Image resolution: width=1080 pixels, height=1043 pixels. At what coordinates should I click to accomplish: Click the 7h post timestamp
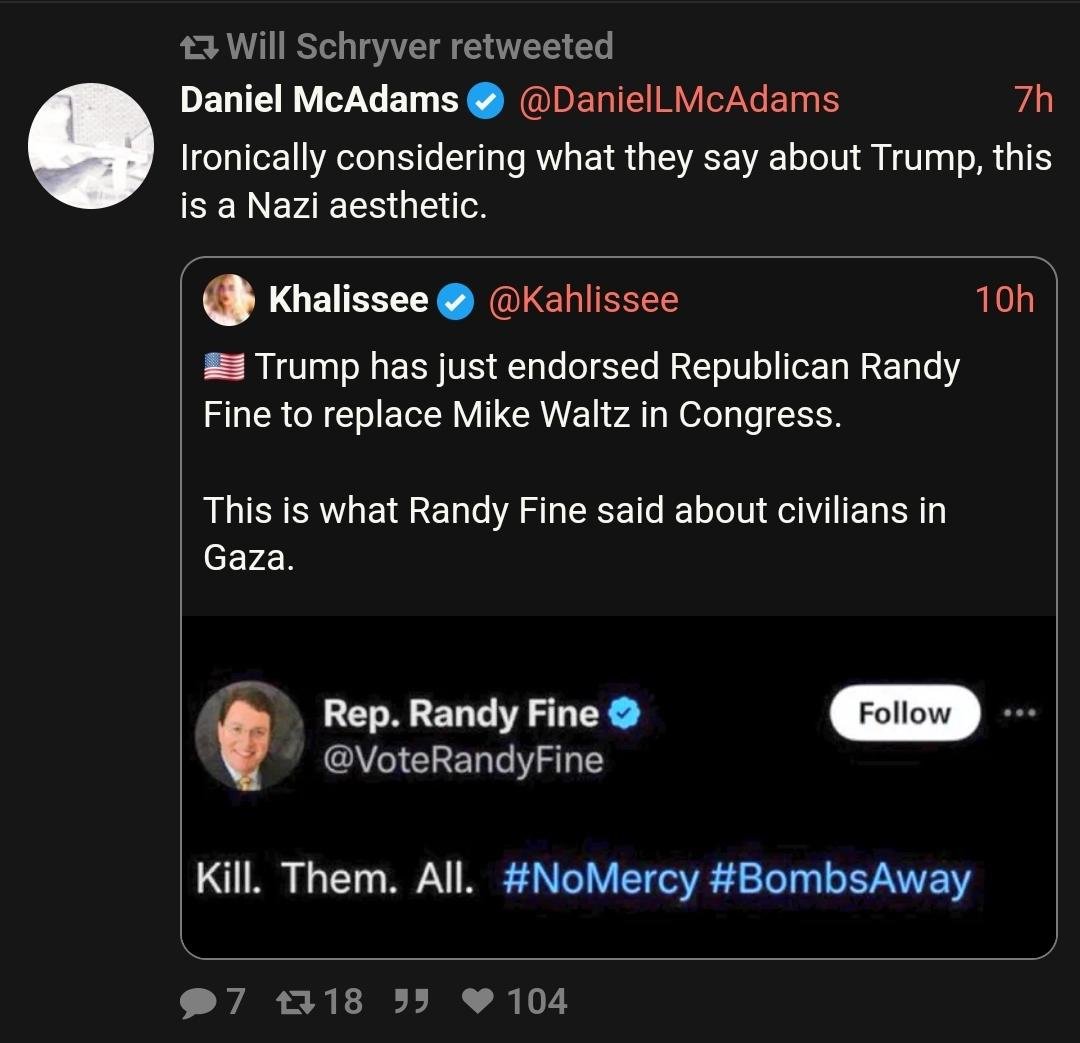pos(1033,100)
